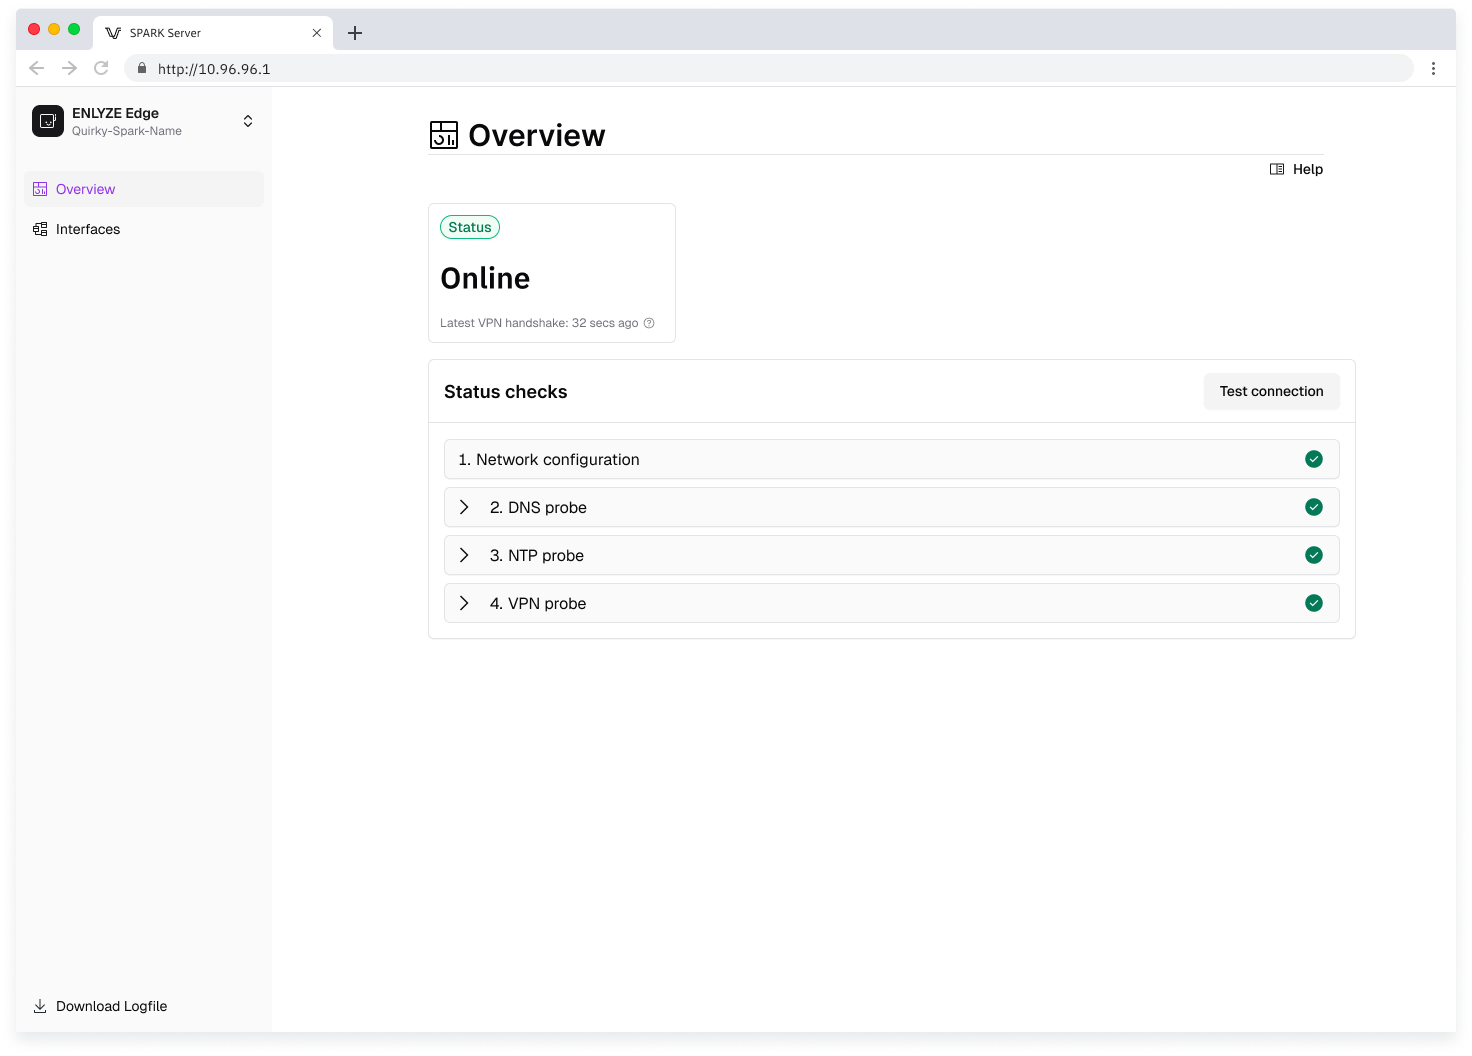Click the Network configuration green checkmark
Viewport: 1472px width, 1056px height.
(x=1314, y=459)
